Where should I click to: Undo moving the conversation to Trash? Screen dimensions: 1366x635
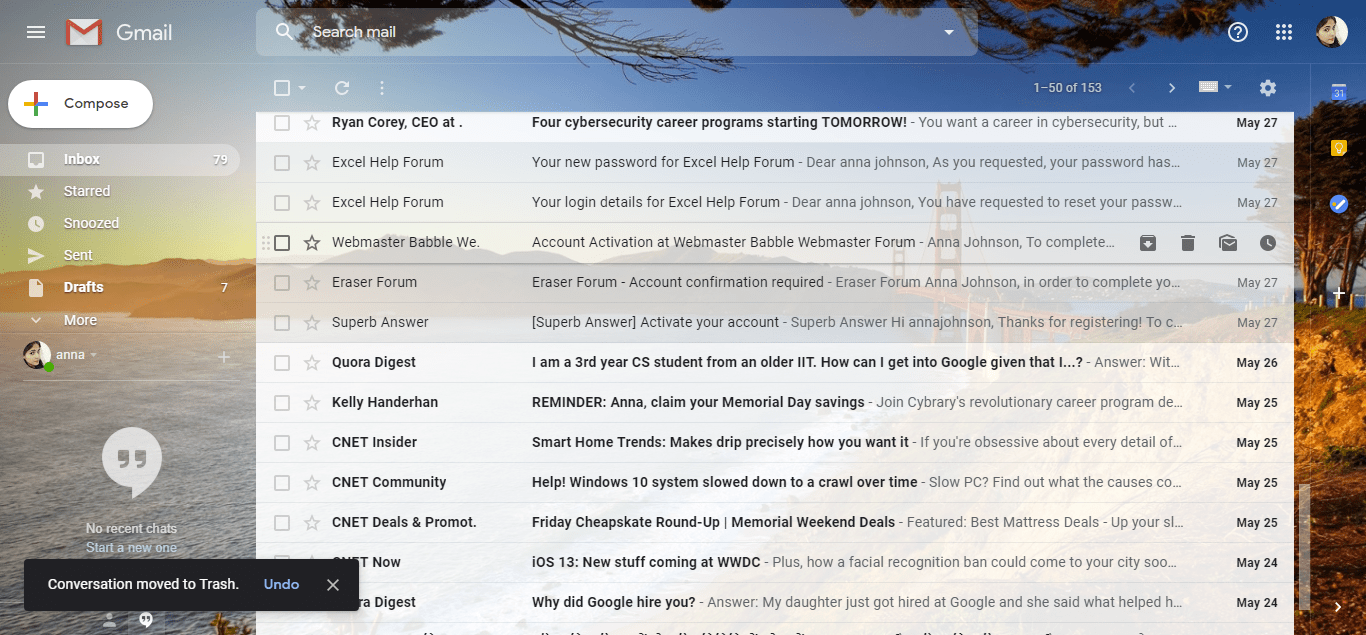coord(281,584)
